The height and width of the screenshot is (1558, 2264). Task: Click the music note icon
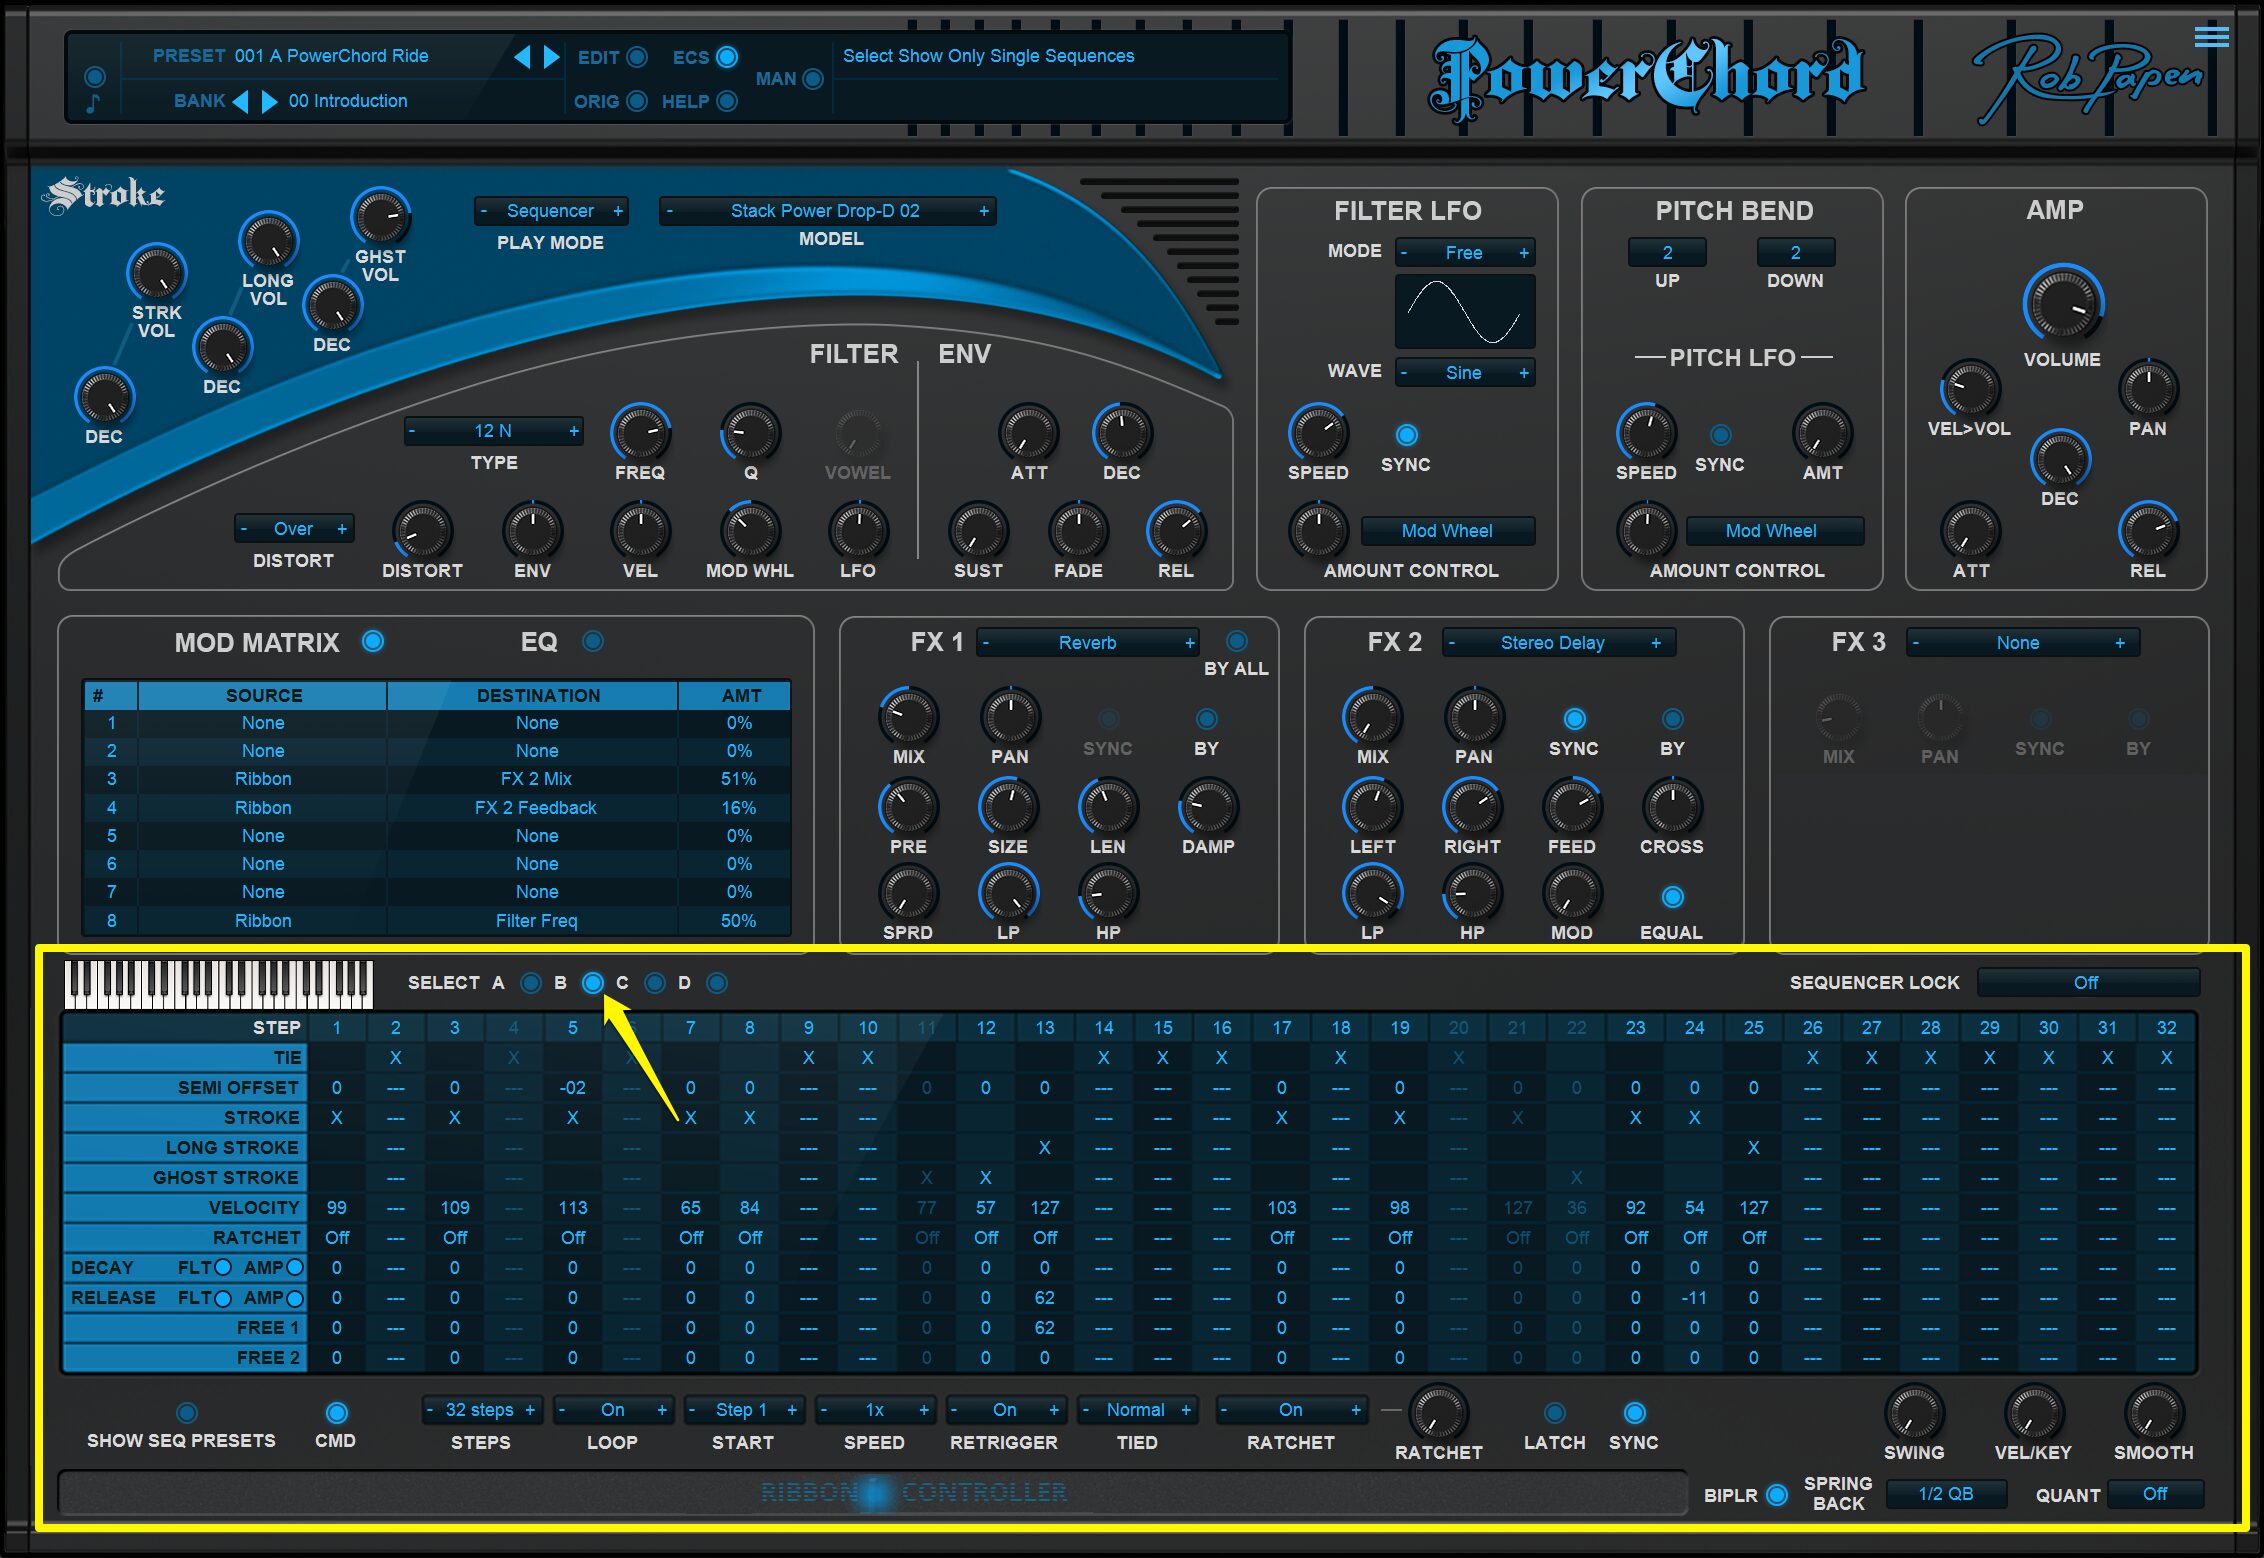(x=93, y=103)
